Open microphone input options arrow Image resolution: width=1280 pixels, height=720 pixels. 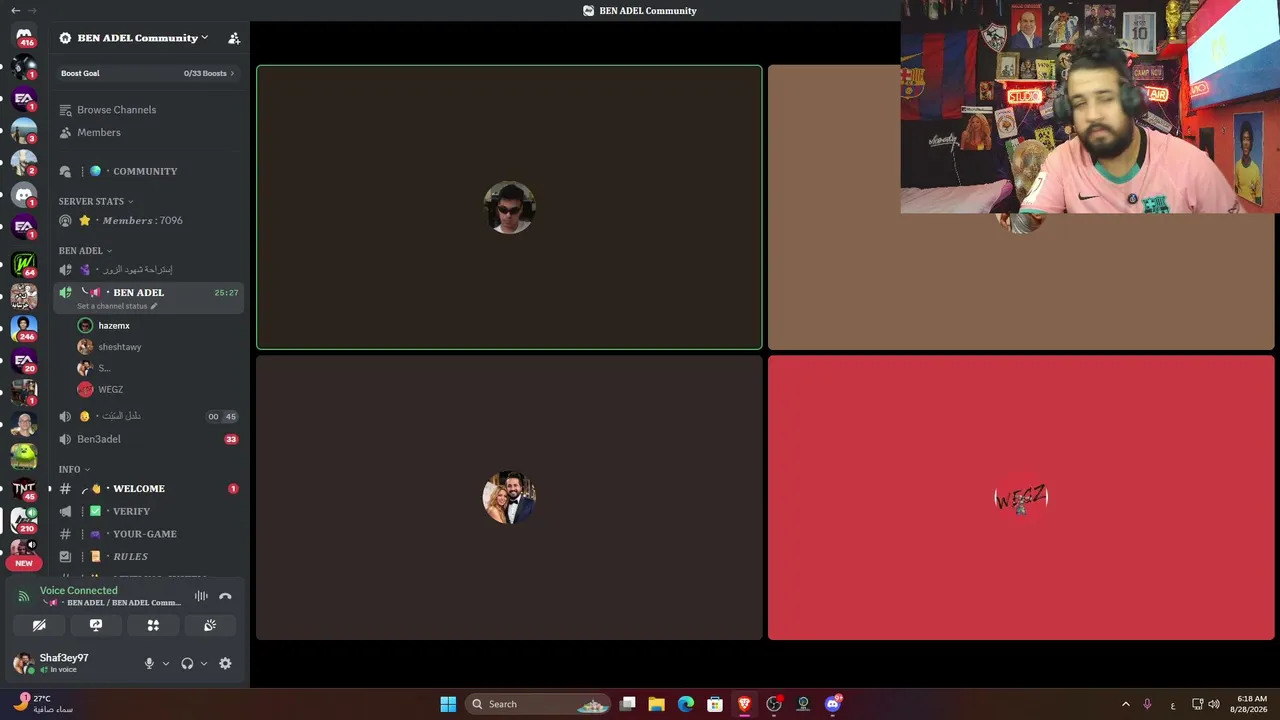(166, 664)
